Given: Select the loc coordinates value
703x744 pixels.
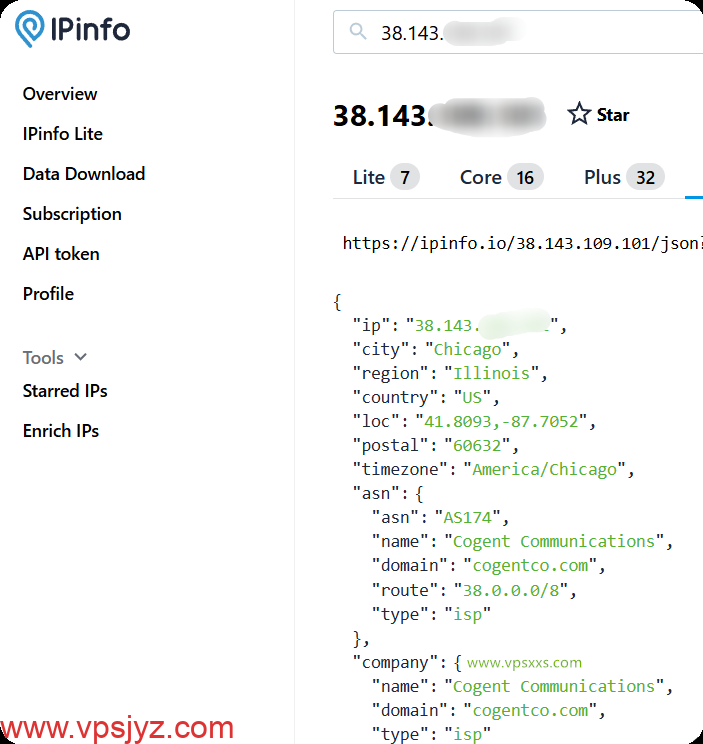Looking at the screenshot, I should pos(501,421).
